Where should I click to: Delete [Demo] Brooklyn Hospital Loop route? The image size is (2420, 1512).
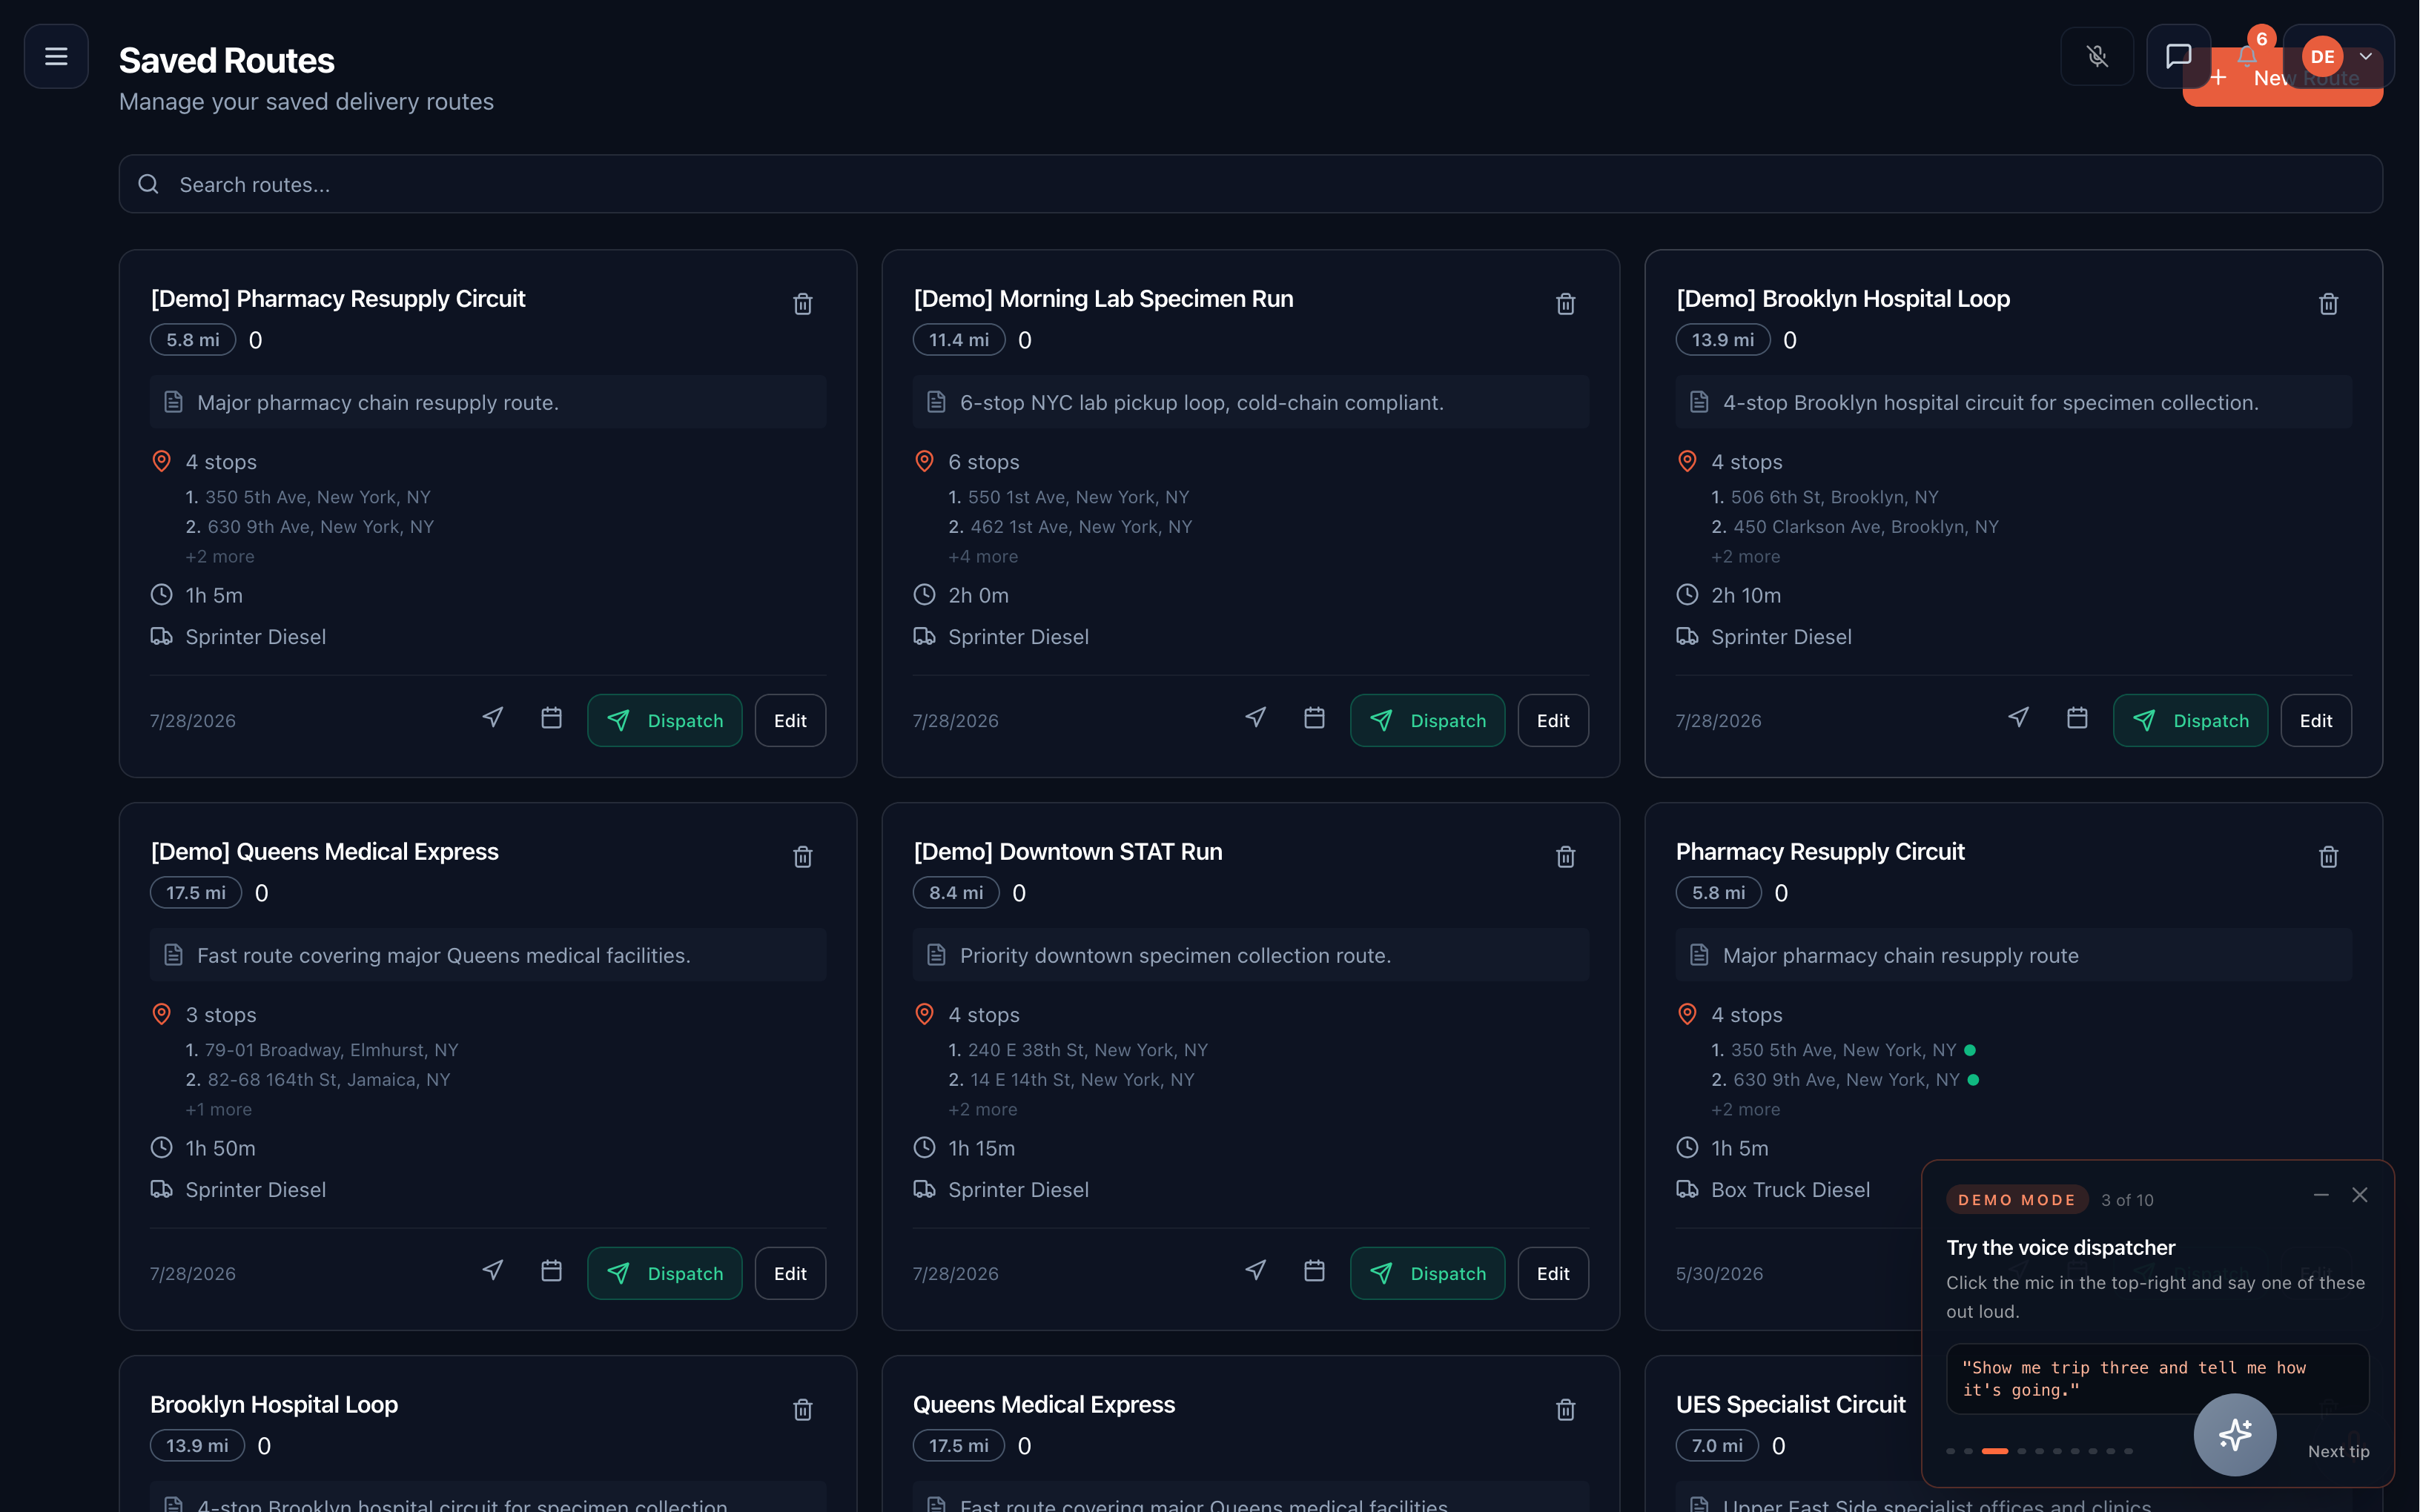pos(2329,304)
